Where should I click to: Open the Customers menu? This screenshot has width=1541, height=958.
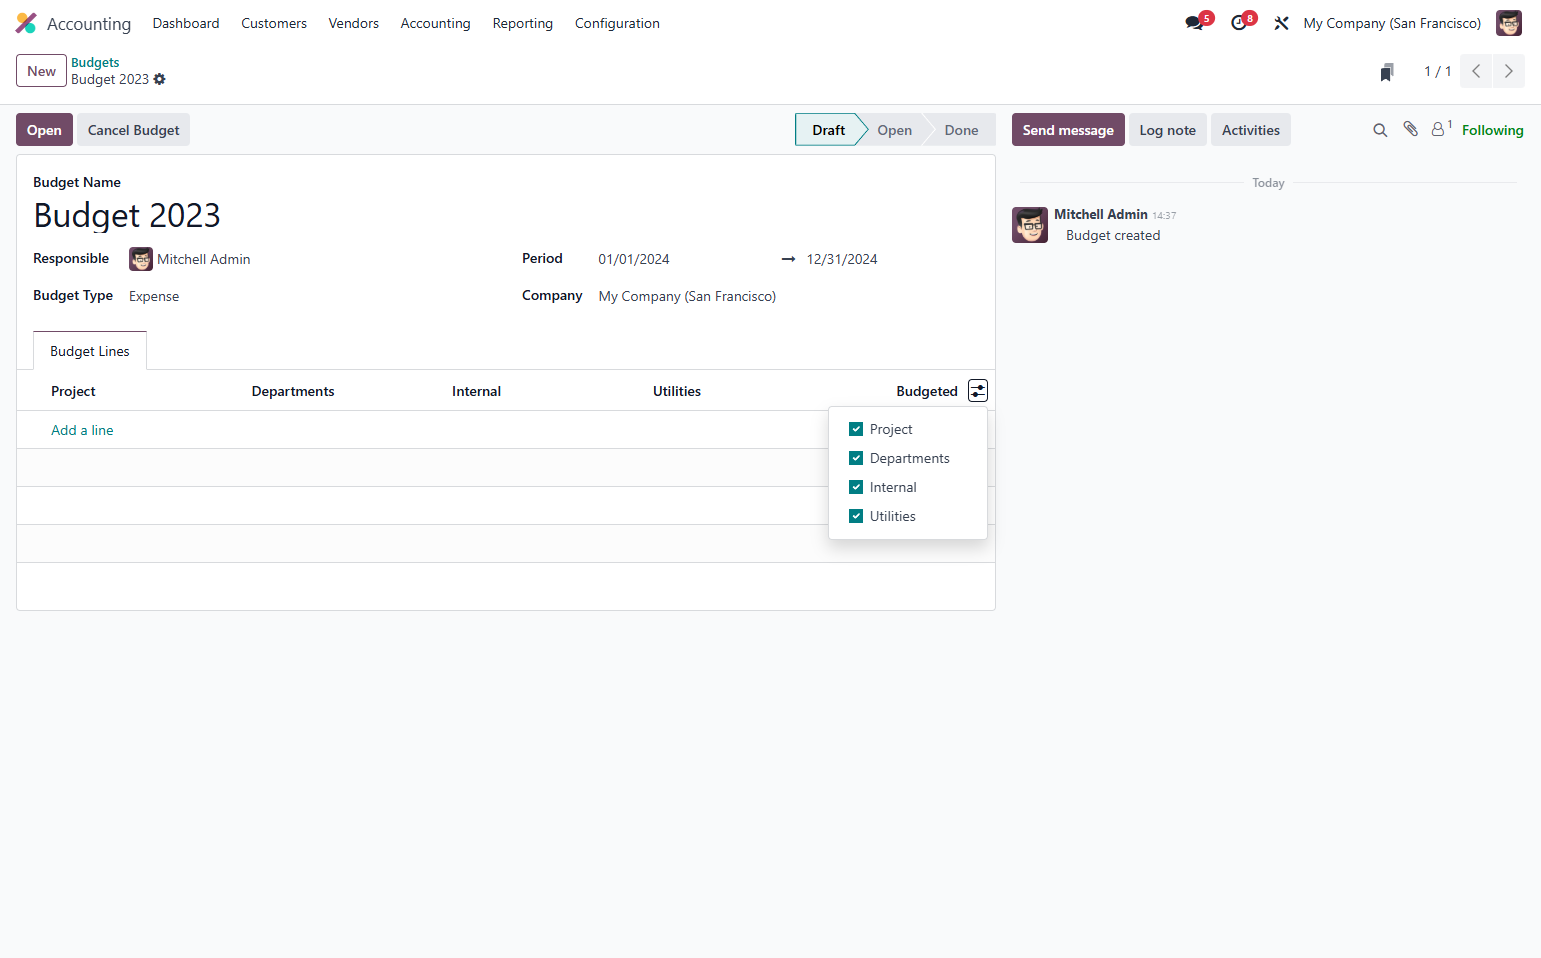pyautogui.click(x=274, y=23)
